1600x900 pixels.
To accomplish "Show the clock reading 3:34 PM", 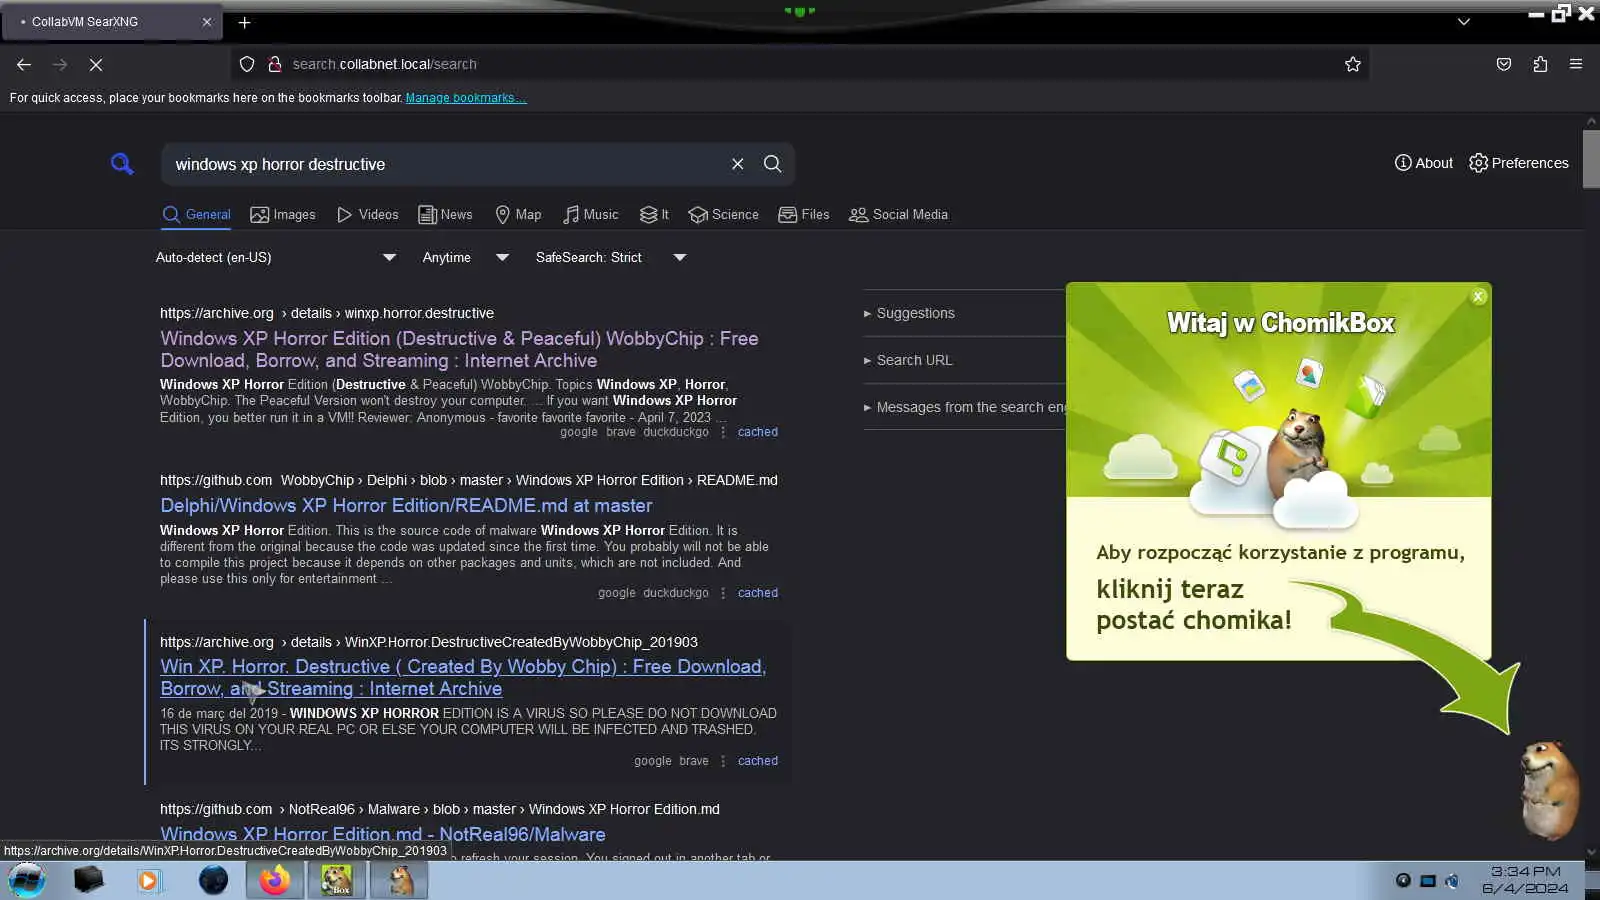I will [1525, 872].
